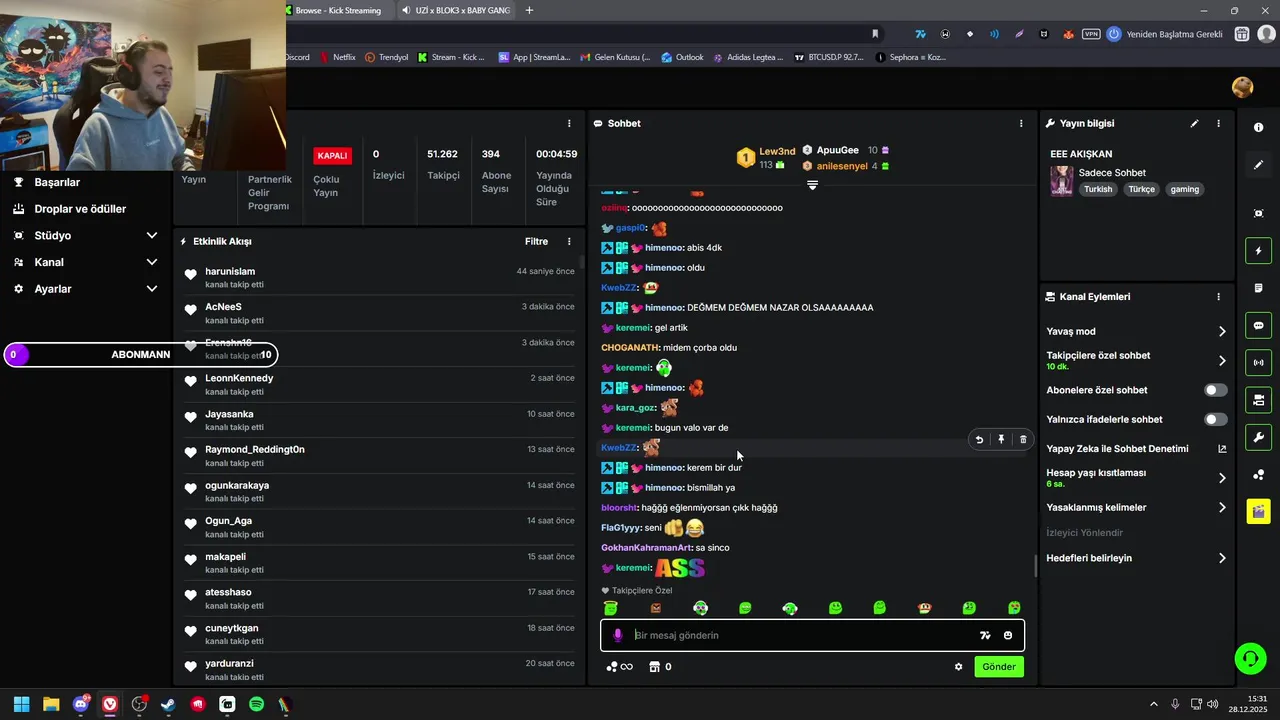
Task: Expand the Ayarlar sidebar section
Action: 152,289
